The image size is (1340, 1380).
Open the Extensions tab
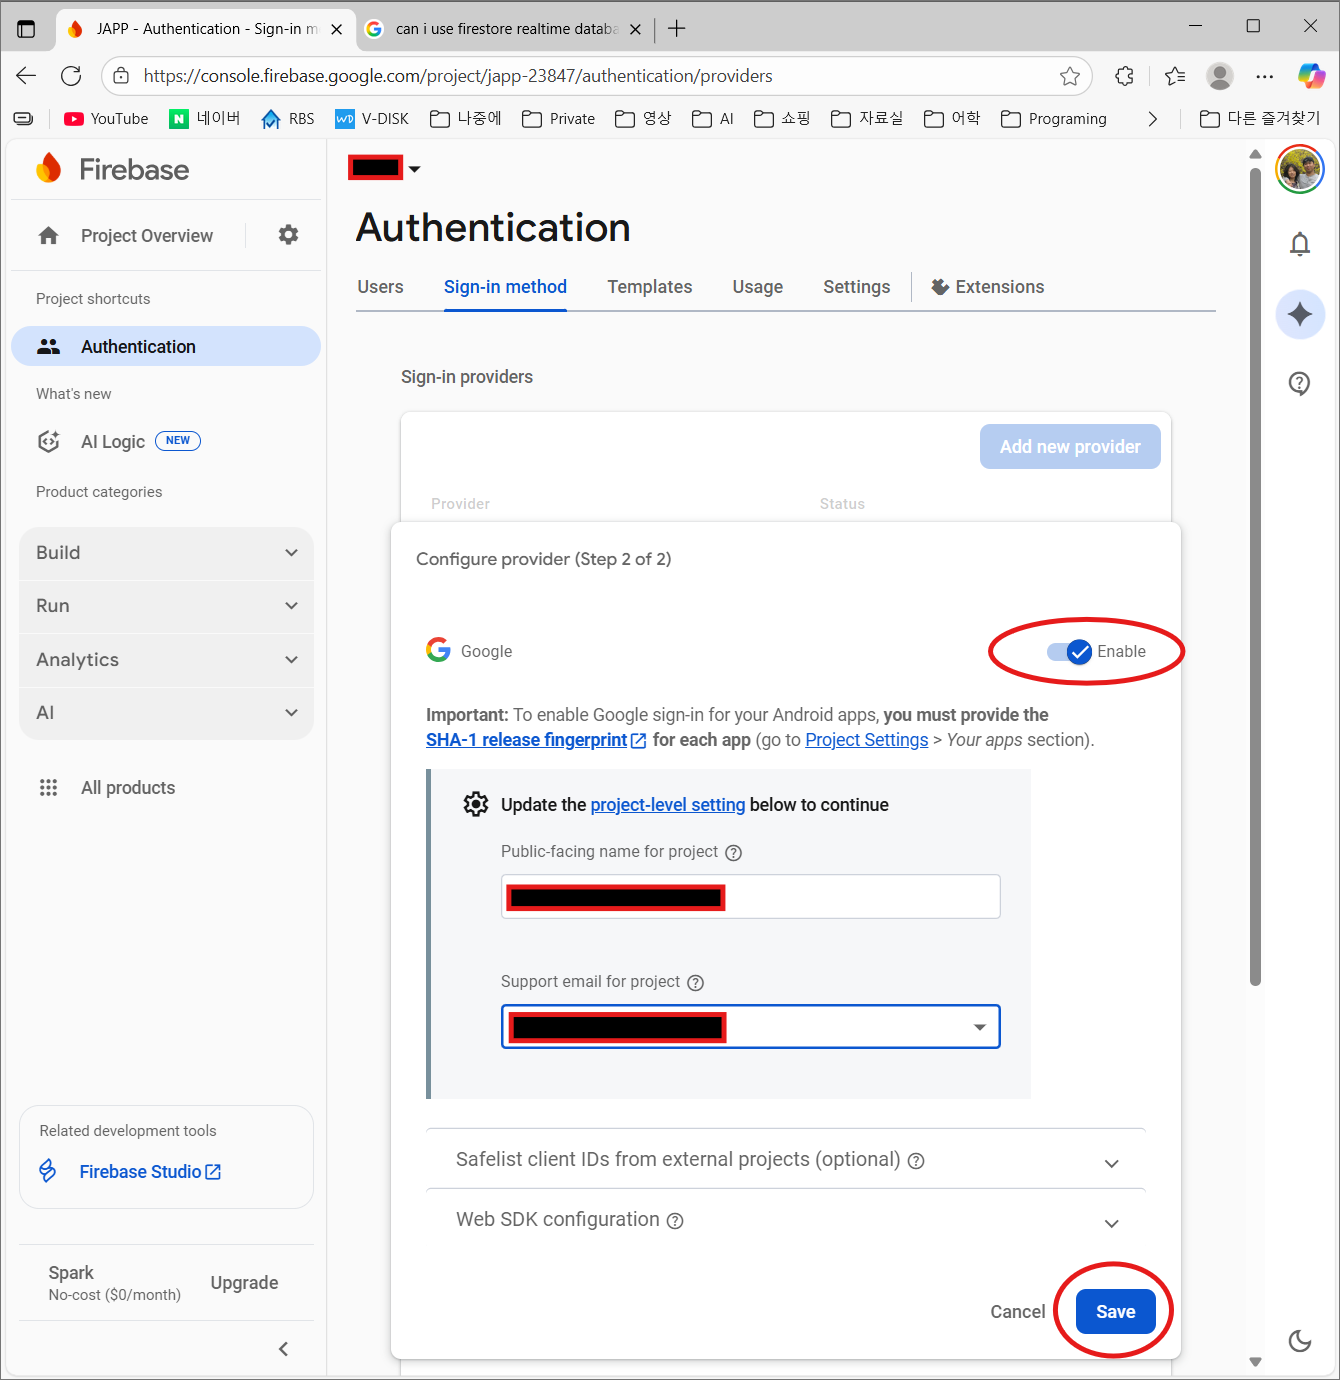tap(987, 287)
